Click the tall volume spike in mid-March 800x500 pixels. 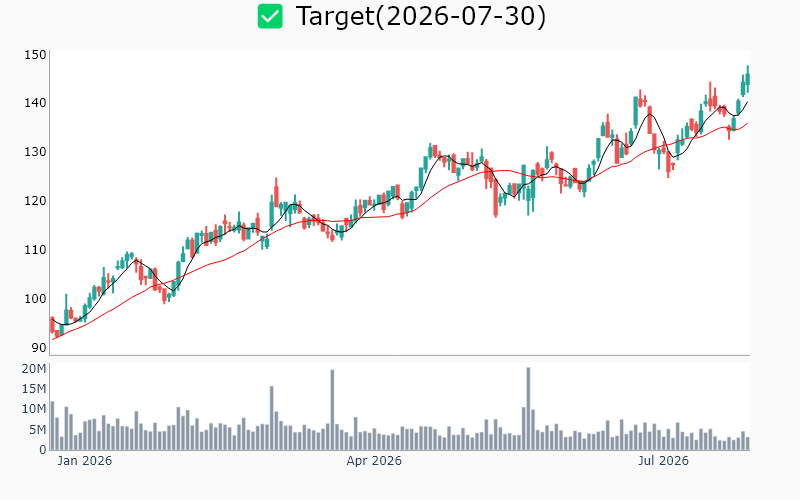coord(332,410)
